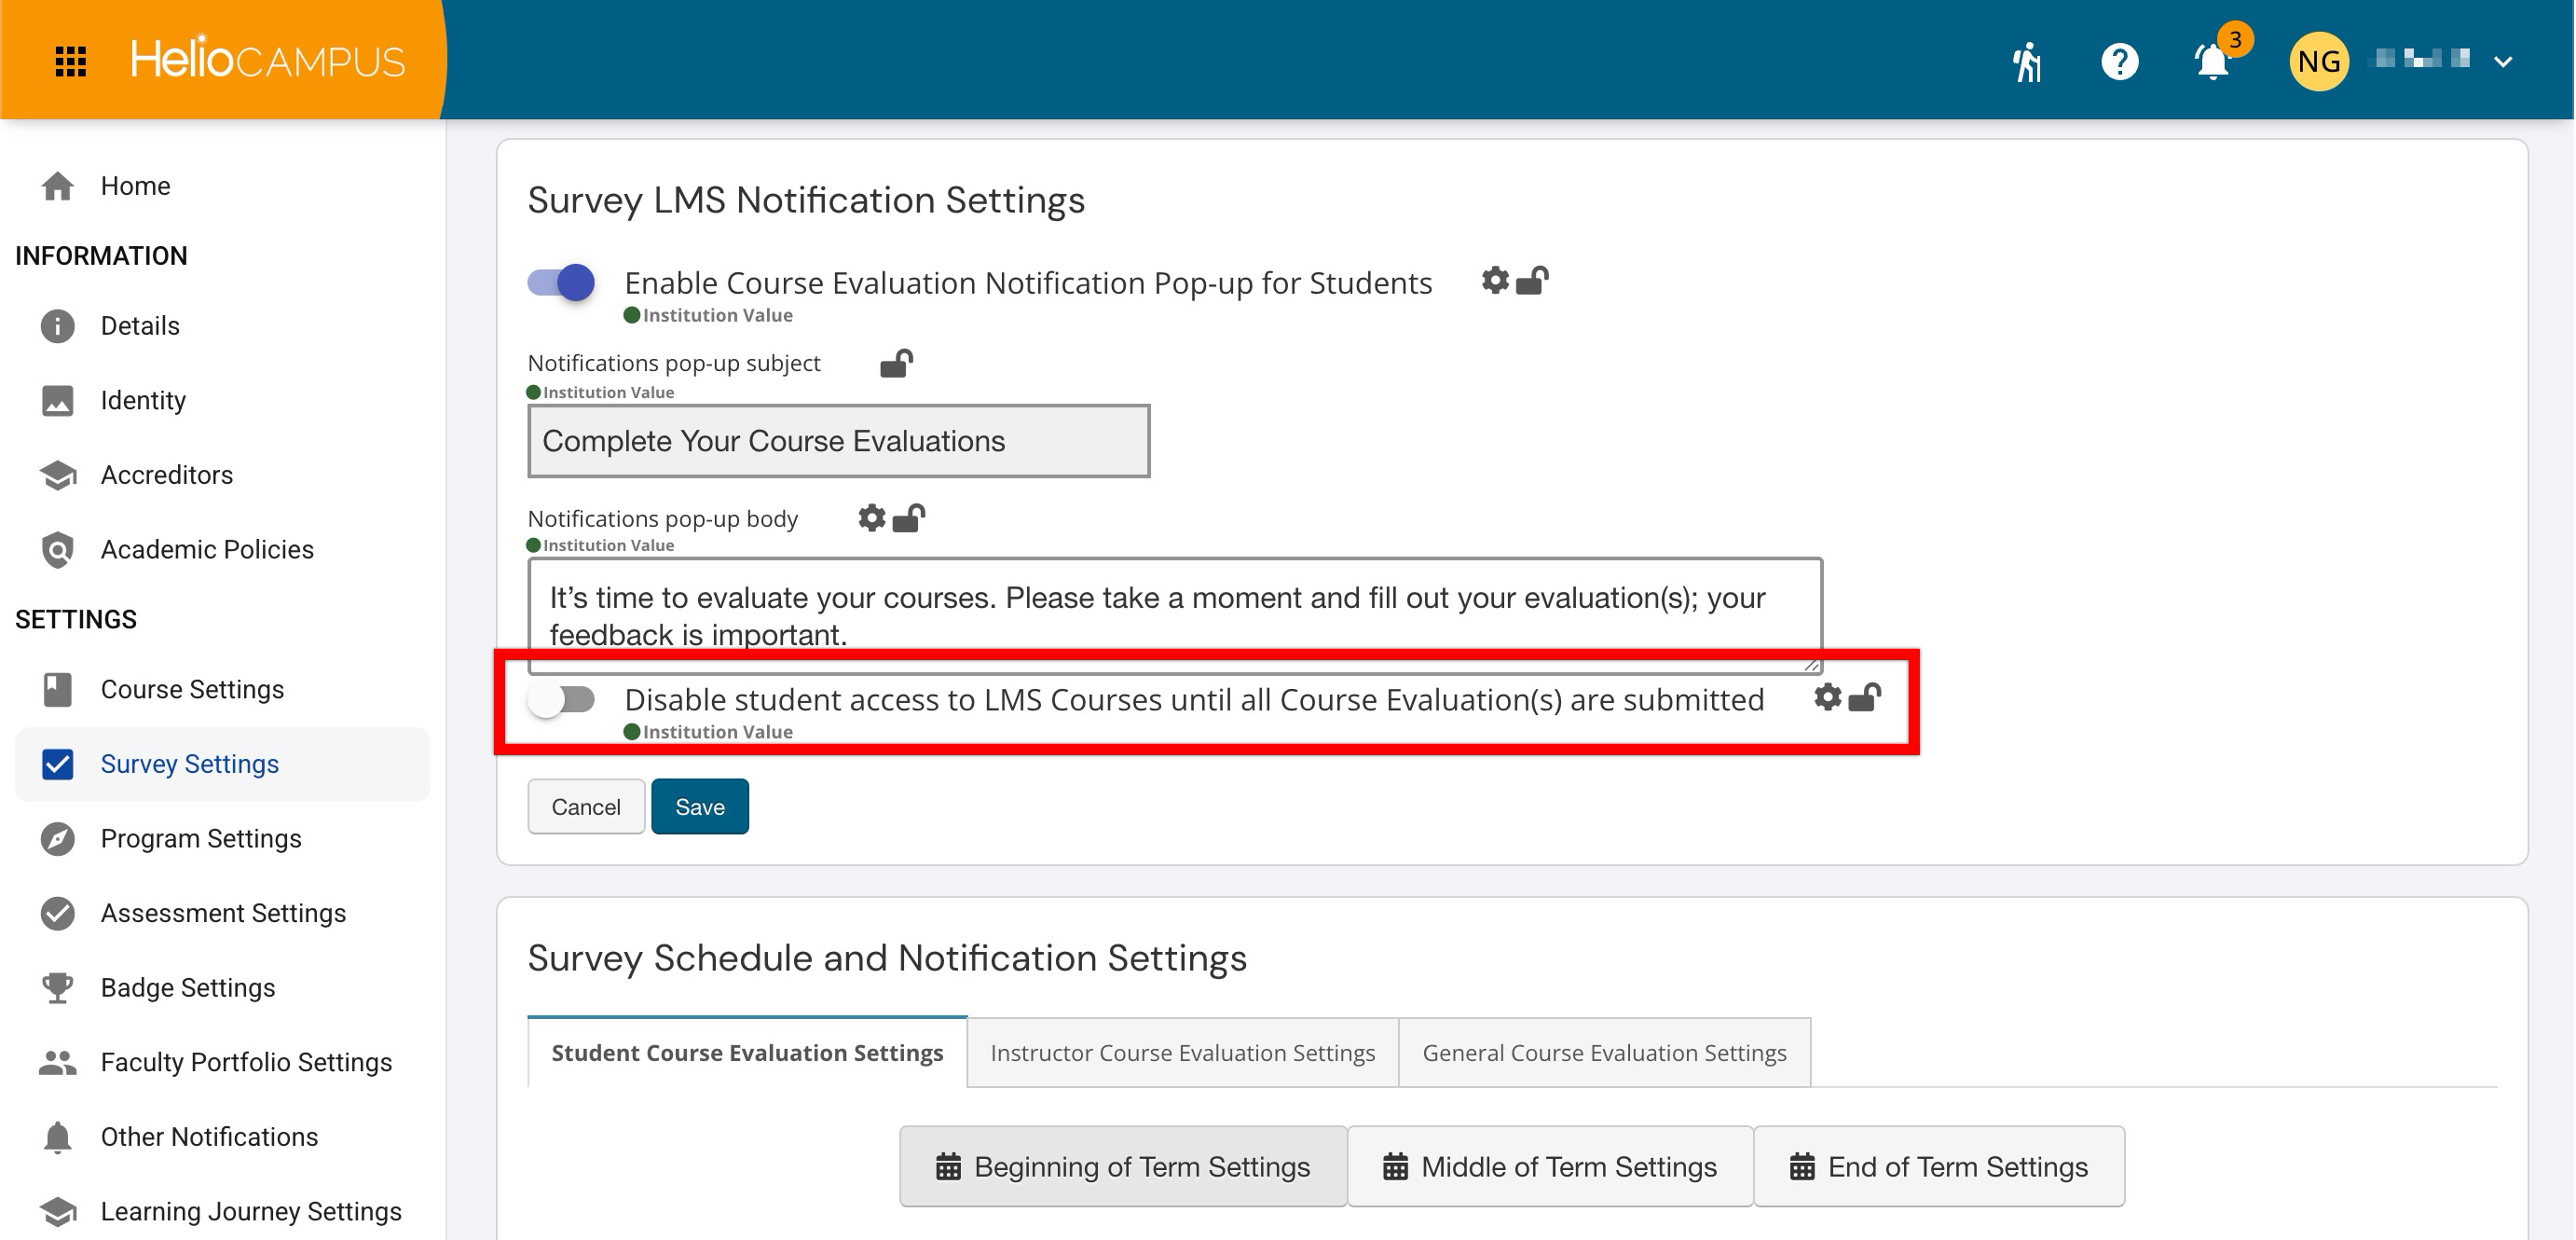The width and height of the screenshot is (2576, 1240).
Task: Click the Save button
Action: tap(700, 806)
